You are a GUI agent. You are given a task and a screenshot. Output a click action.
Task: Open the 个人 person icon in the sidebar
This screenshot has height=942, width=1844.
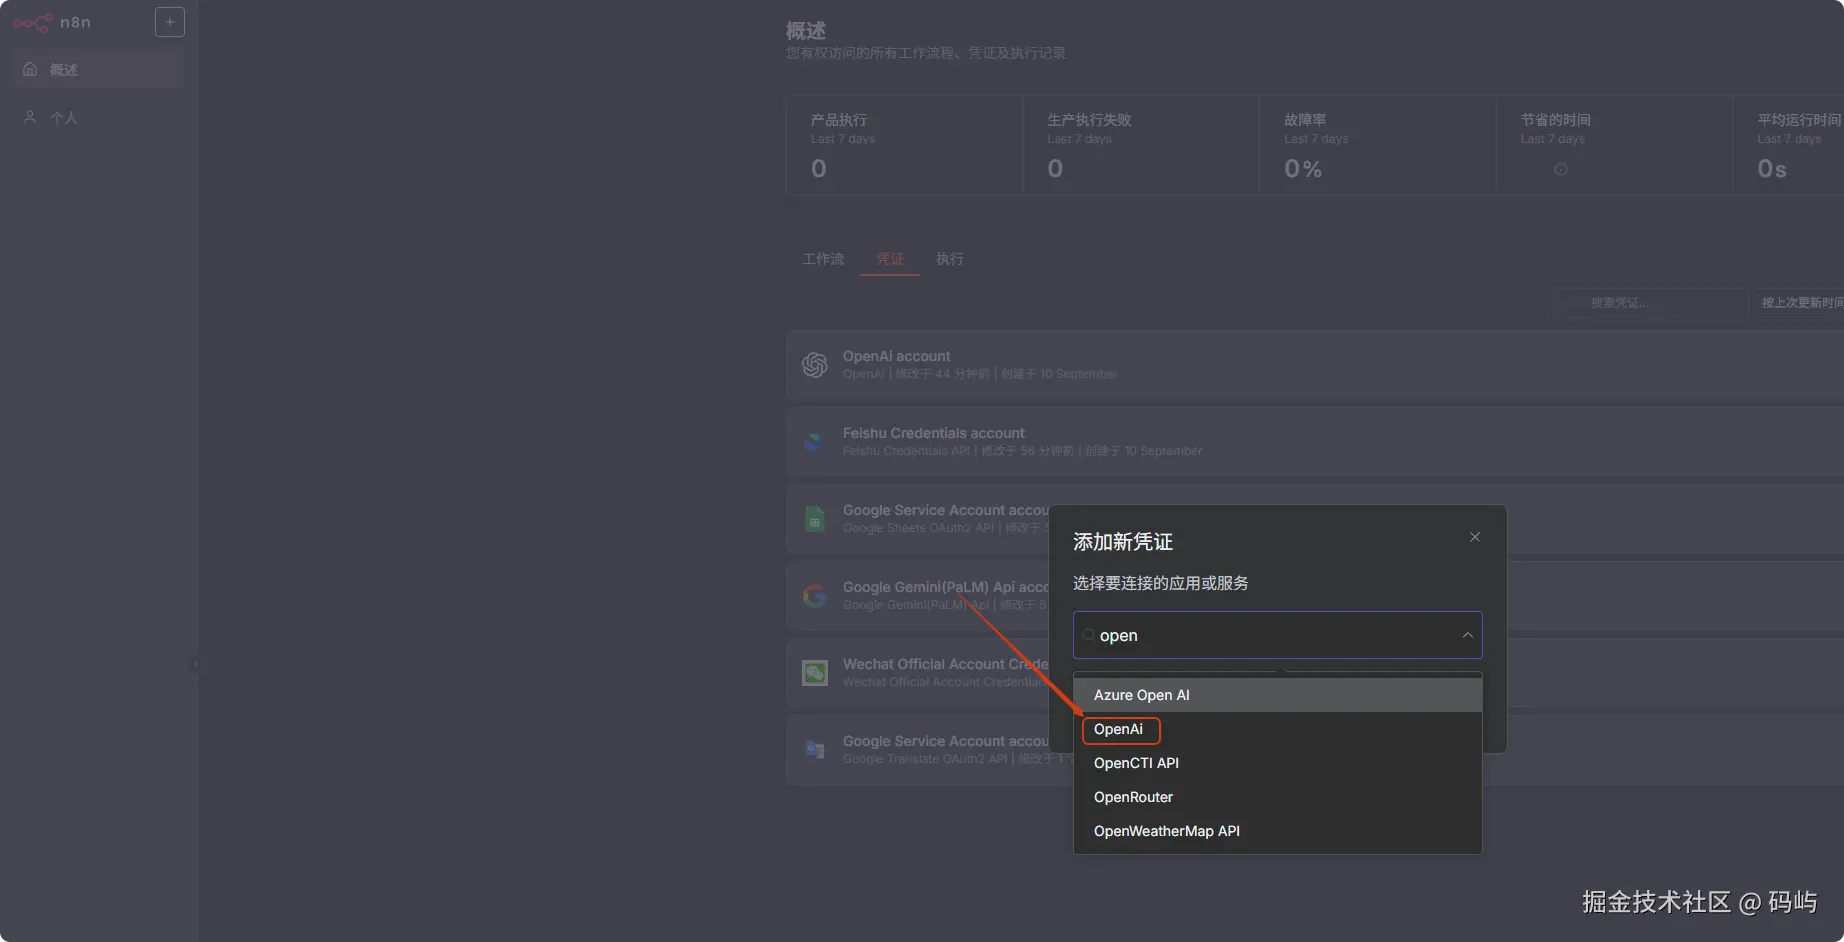30,117
